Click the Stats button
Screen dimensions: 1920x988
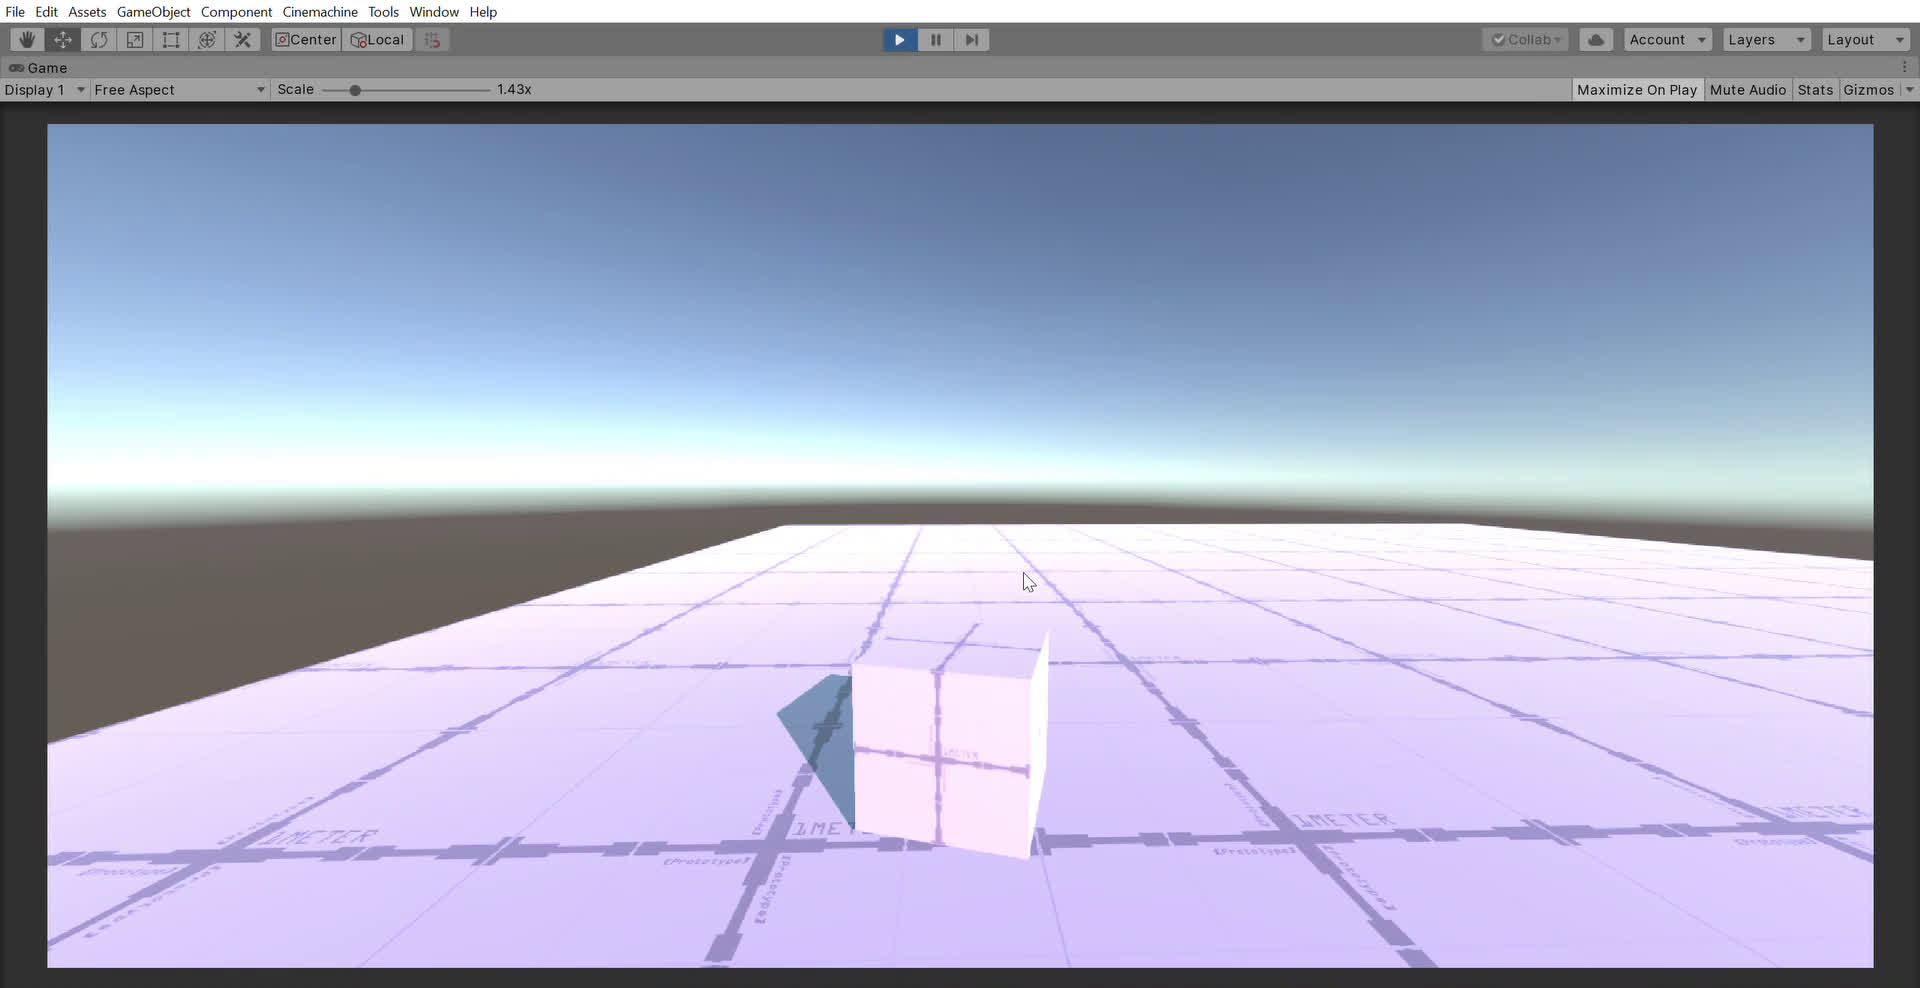tap(1815, 90)
